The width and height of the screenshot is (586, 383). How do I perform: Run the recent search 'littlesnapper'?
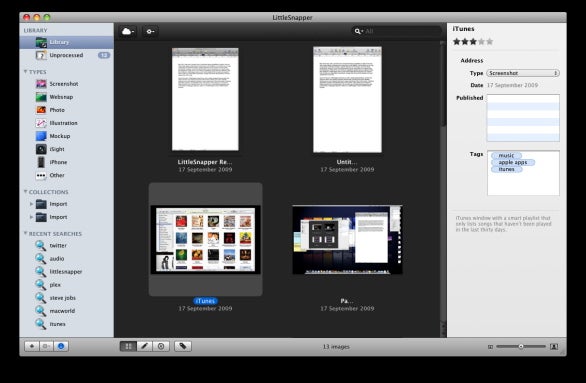pos(66,272)
